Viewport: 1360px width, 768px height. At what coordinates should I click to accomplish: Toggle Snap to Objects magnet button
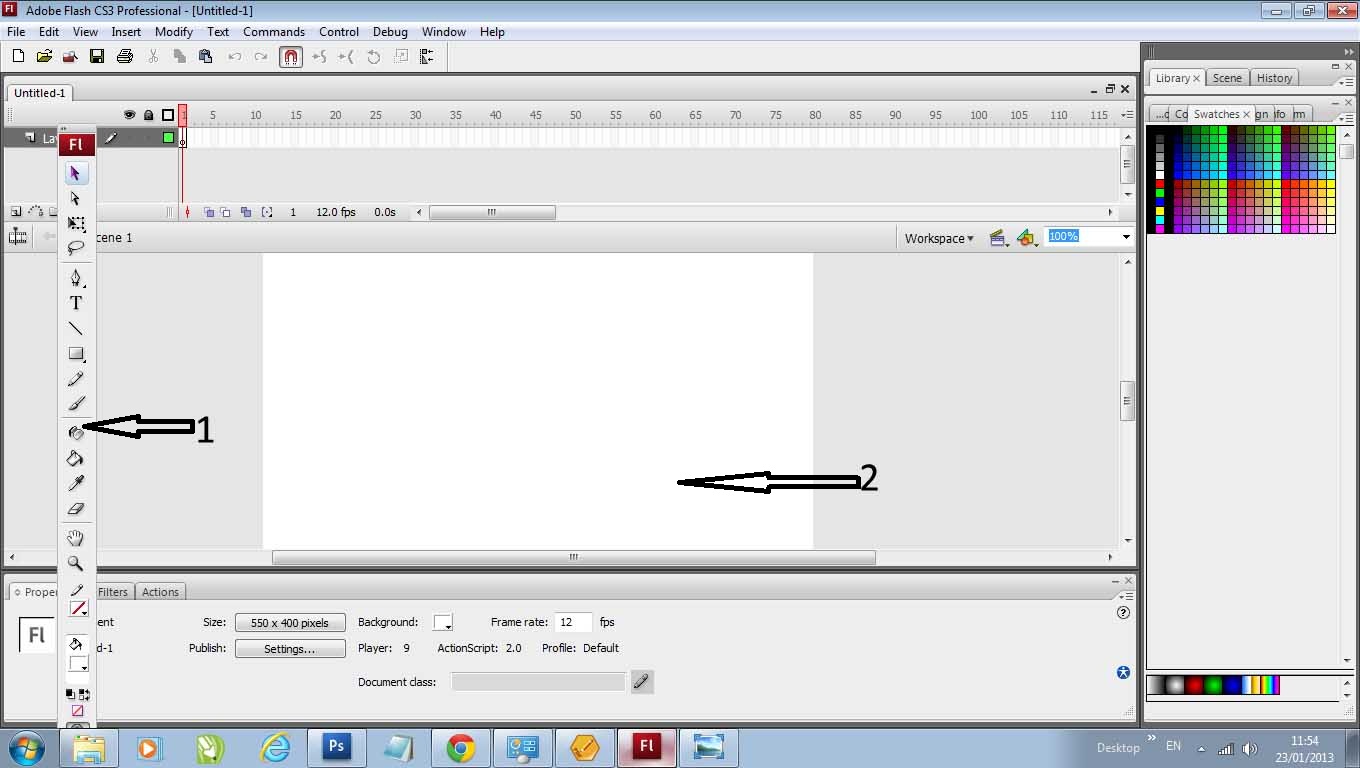click(x=291, y=57)
